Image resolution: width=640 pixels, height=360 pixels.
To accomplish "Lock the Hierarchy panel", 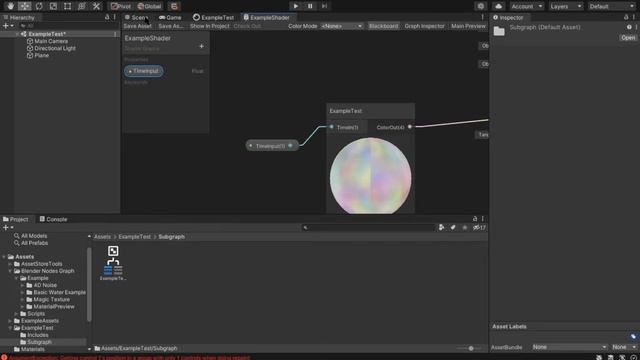I will [x=107, y=17].
